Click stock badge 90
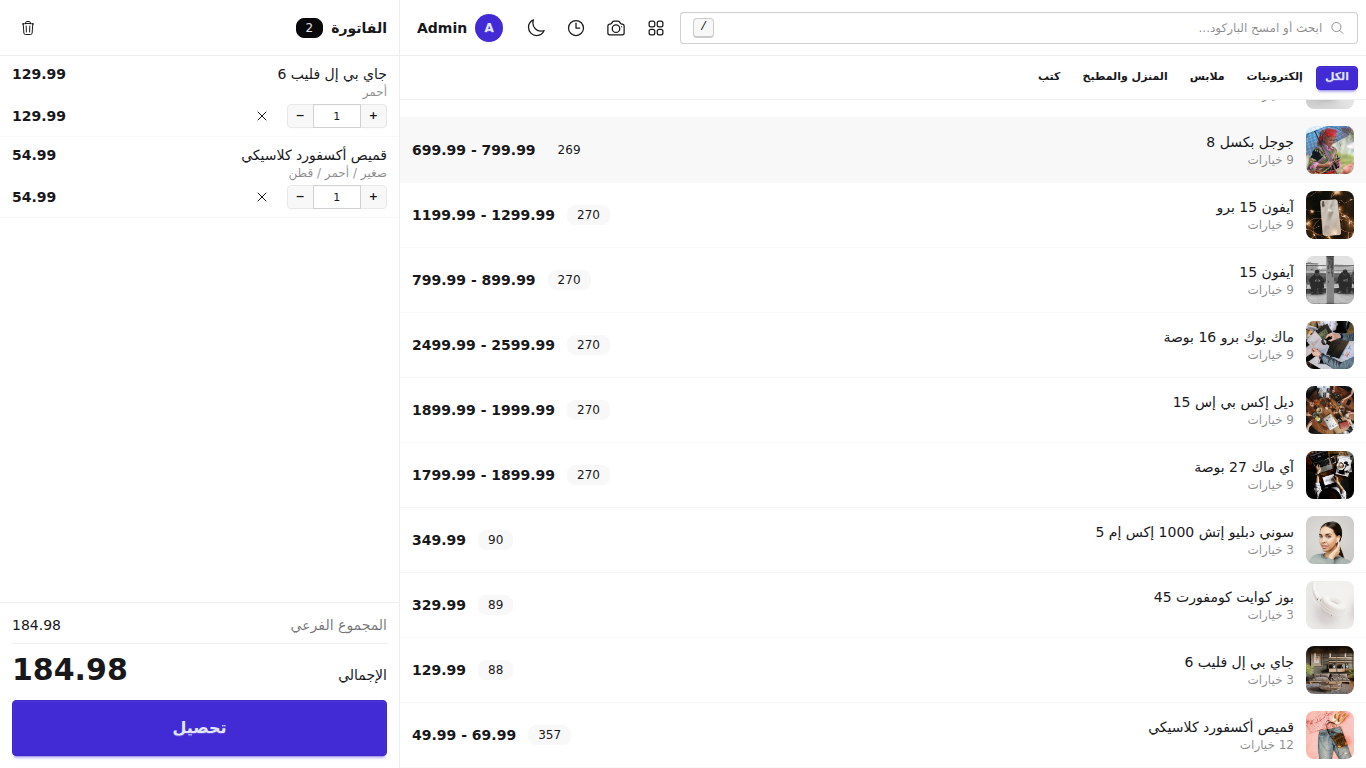Screen dimensions: 1366x768 tap(496, 540)
